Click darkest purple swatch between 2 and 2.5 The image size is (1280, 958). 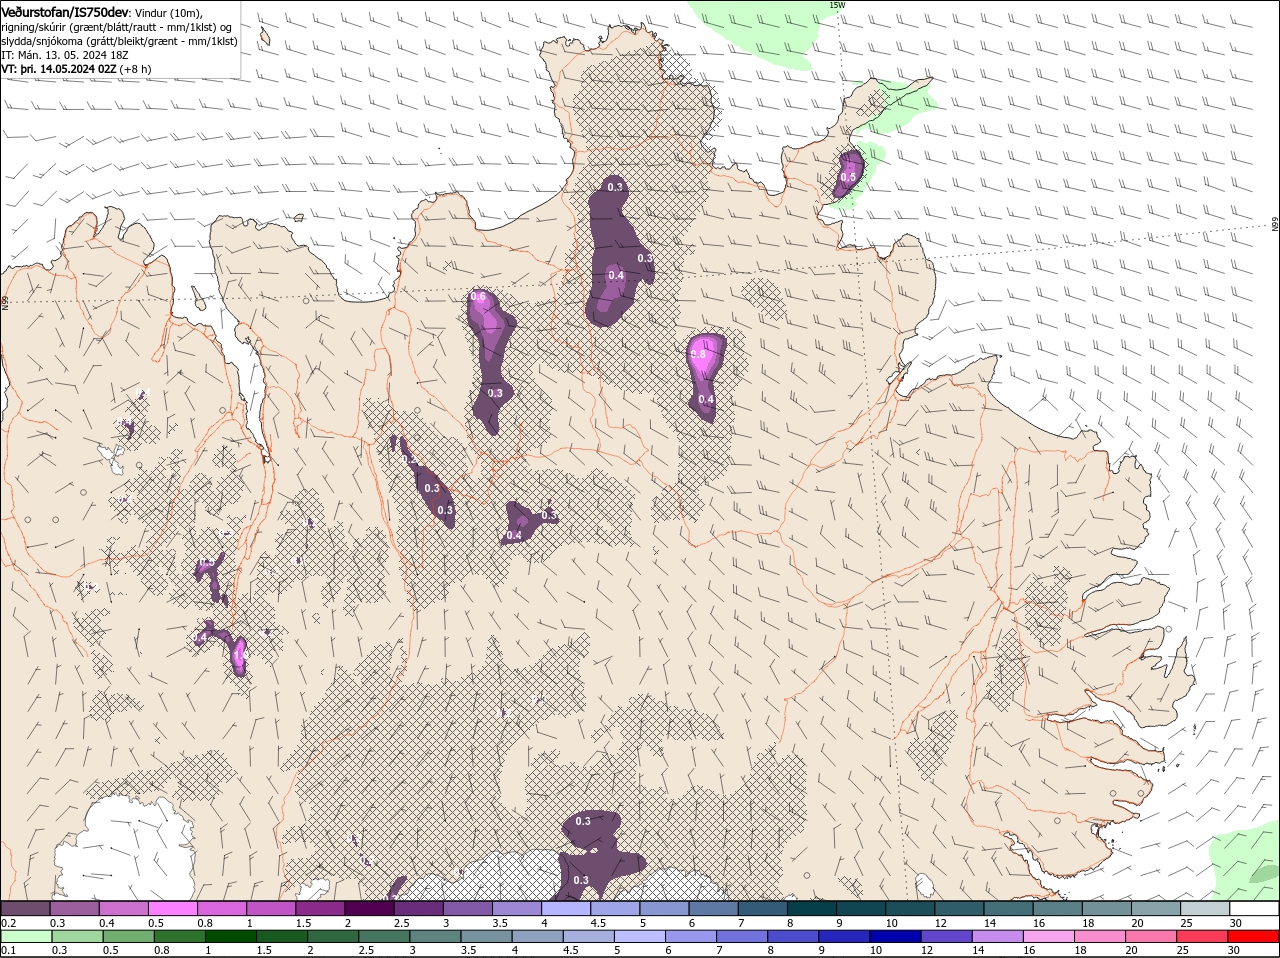click(370, 908)
